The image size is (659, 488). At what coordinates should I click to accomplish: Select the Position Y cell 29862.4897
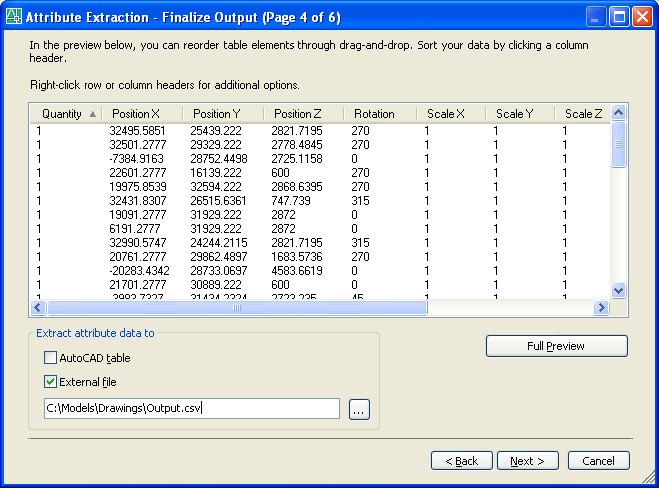[x=219, y=256]
